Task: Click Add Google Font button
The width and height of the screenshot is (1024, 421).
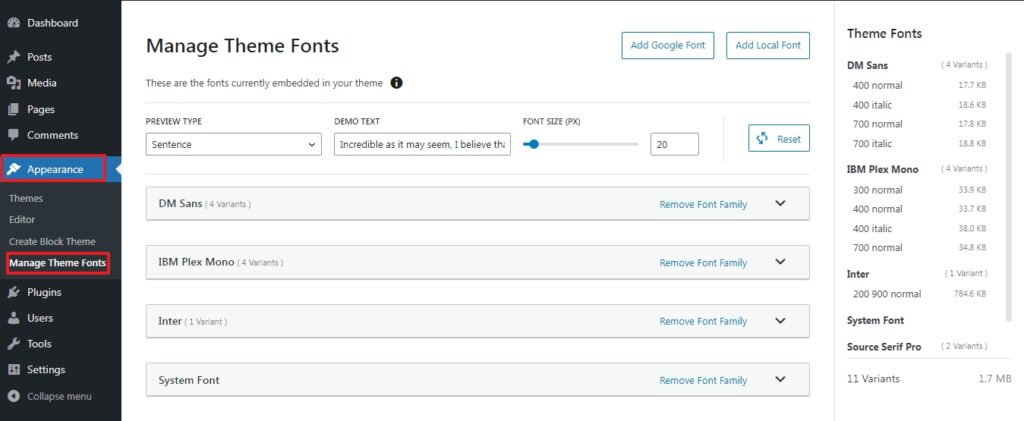Action: pyautogui.click(x=668, y=46)
